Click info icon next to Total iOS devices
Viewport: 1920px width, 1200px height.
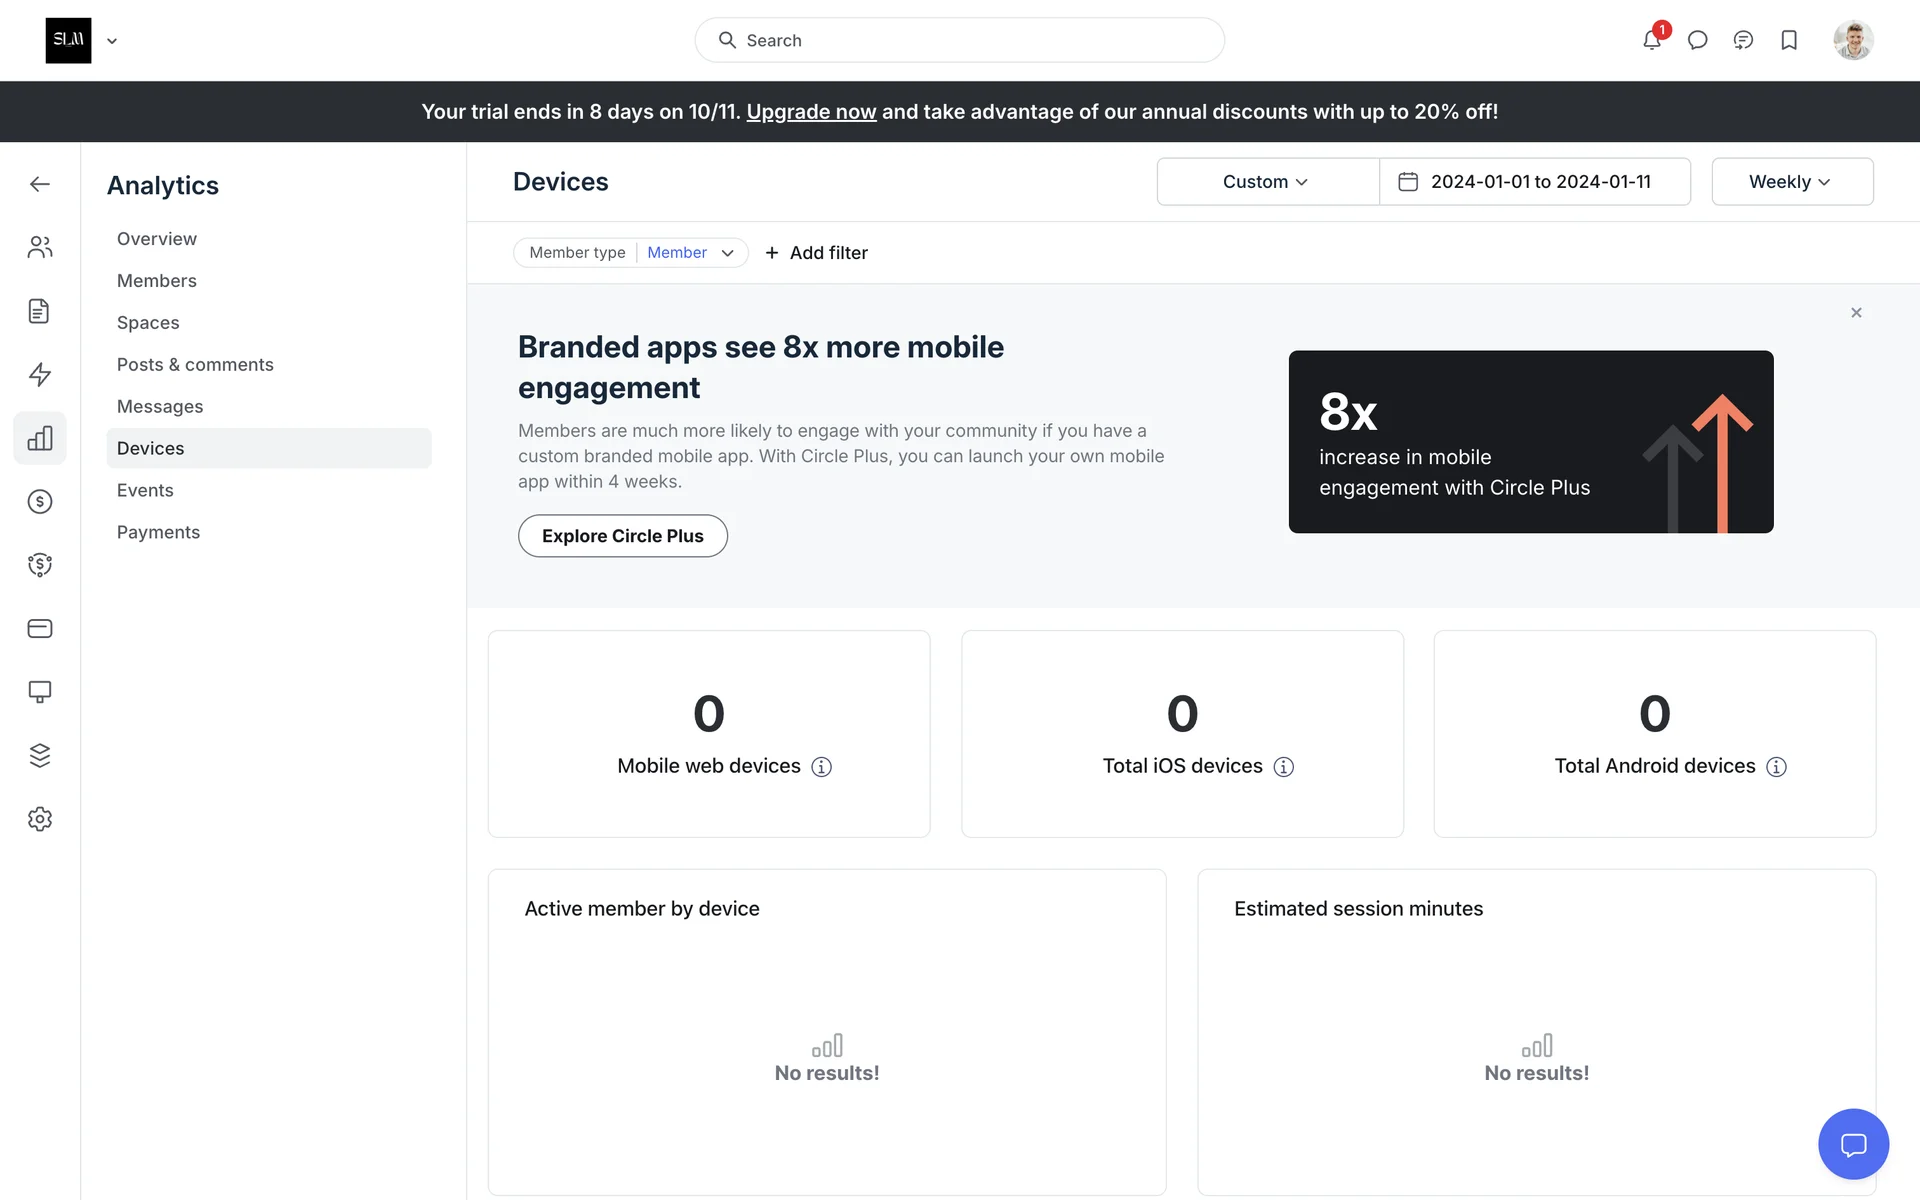click(1284, 767)
